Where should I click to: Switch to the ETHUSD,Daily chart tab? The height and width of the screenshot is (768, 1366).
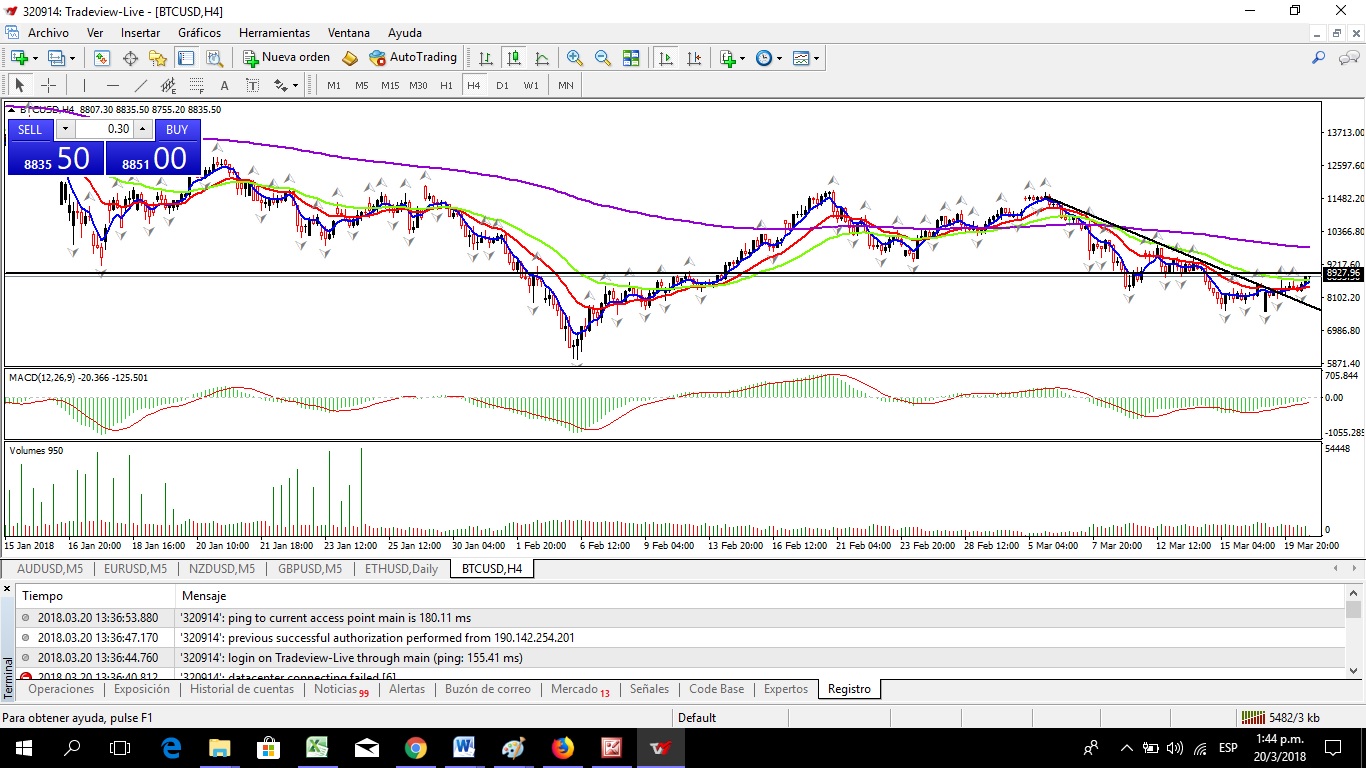(x=401, y=569)
